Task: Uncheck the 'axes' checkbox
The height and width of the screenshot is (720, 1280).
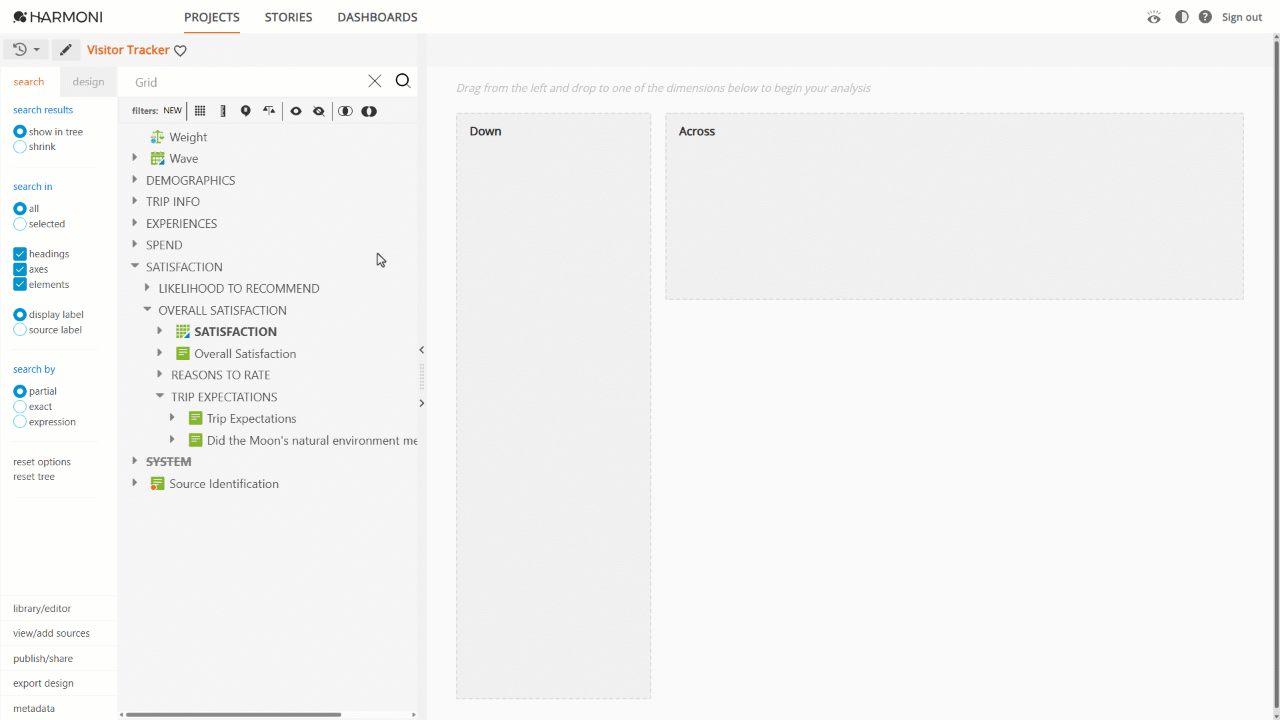Action: point(20,269)
